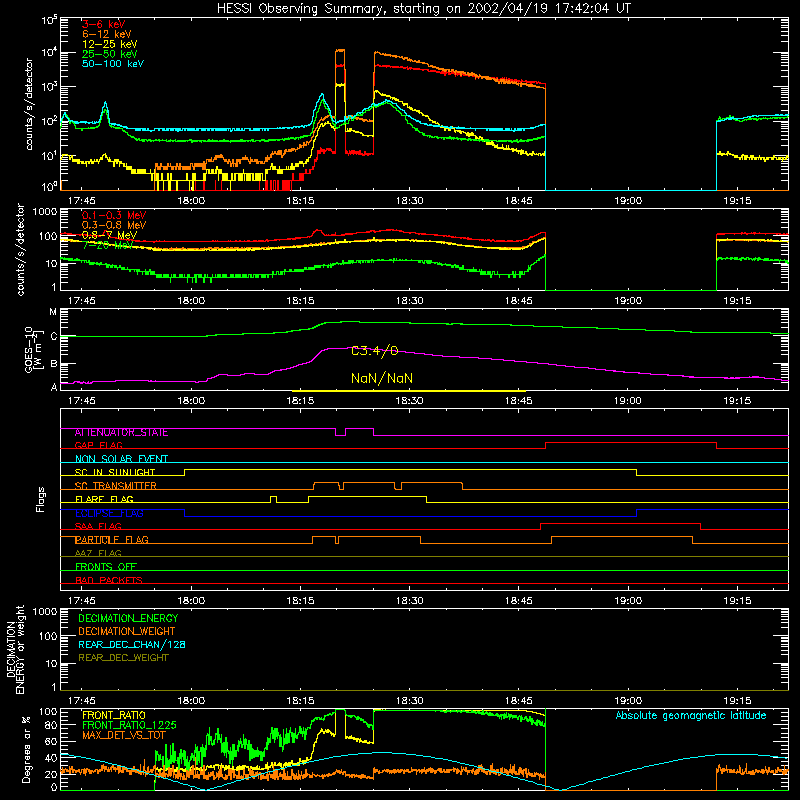Click the FRONT_RATIO_1225 legend label
800x800 pixels.
(x=129, y=725)
